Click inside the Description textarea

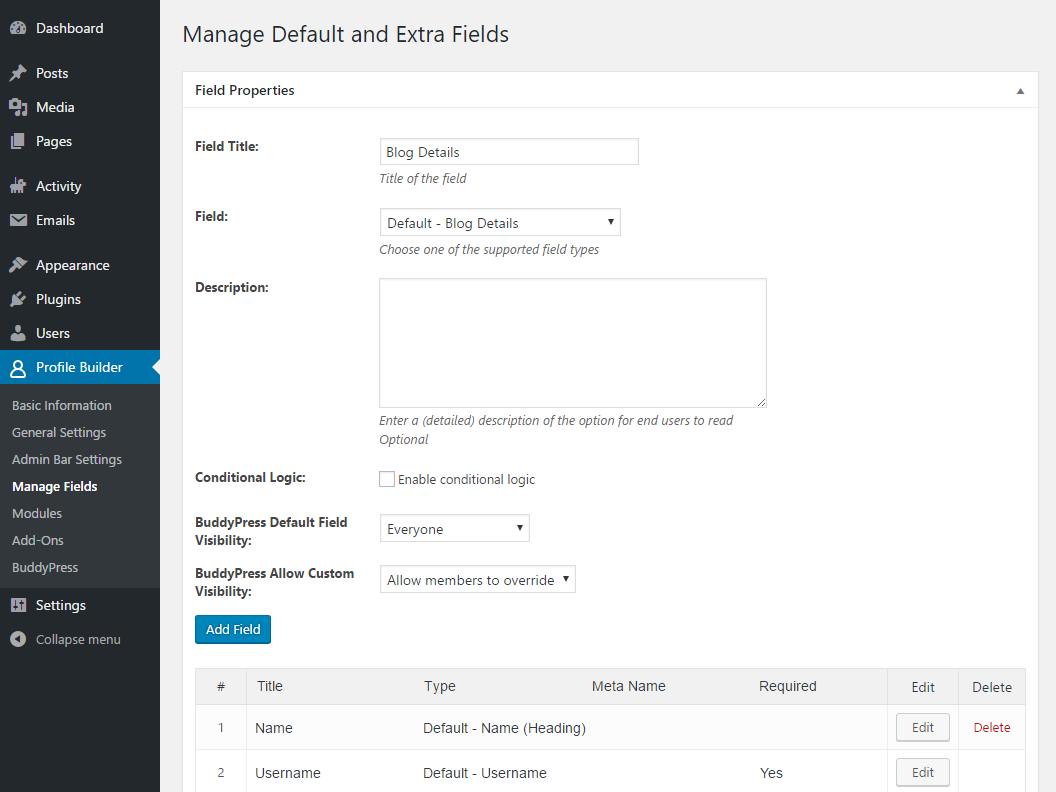(x=572, y=343)
